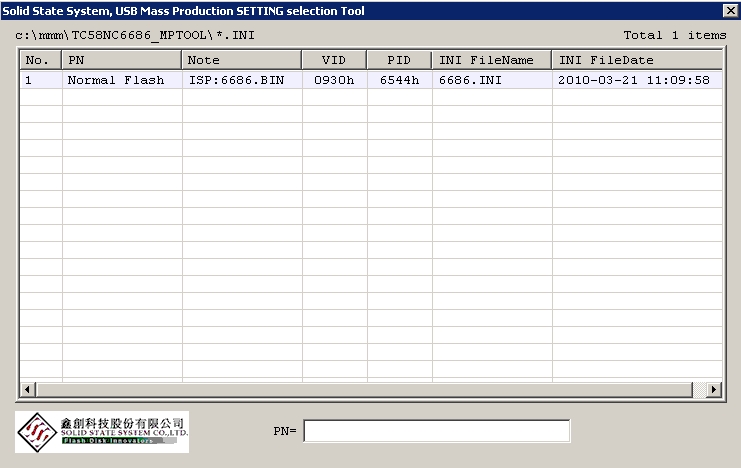Select row number 1 cell

(41, 80)
